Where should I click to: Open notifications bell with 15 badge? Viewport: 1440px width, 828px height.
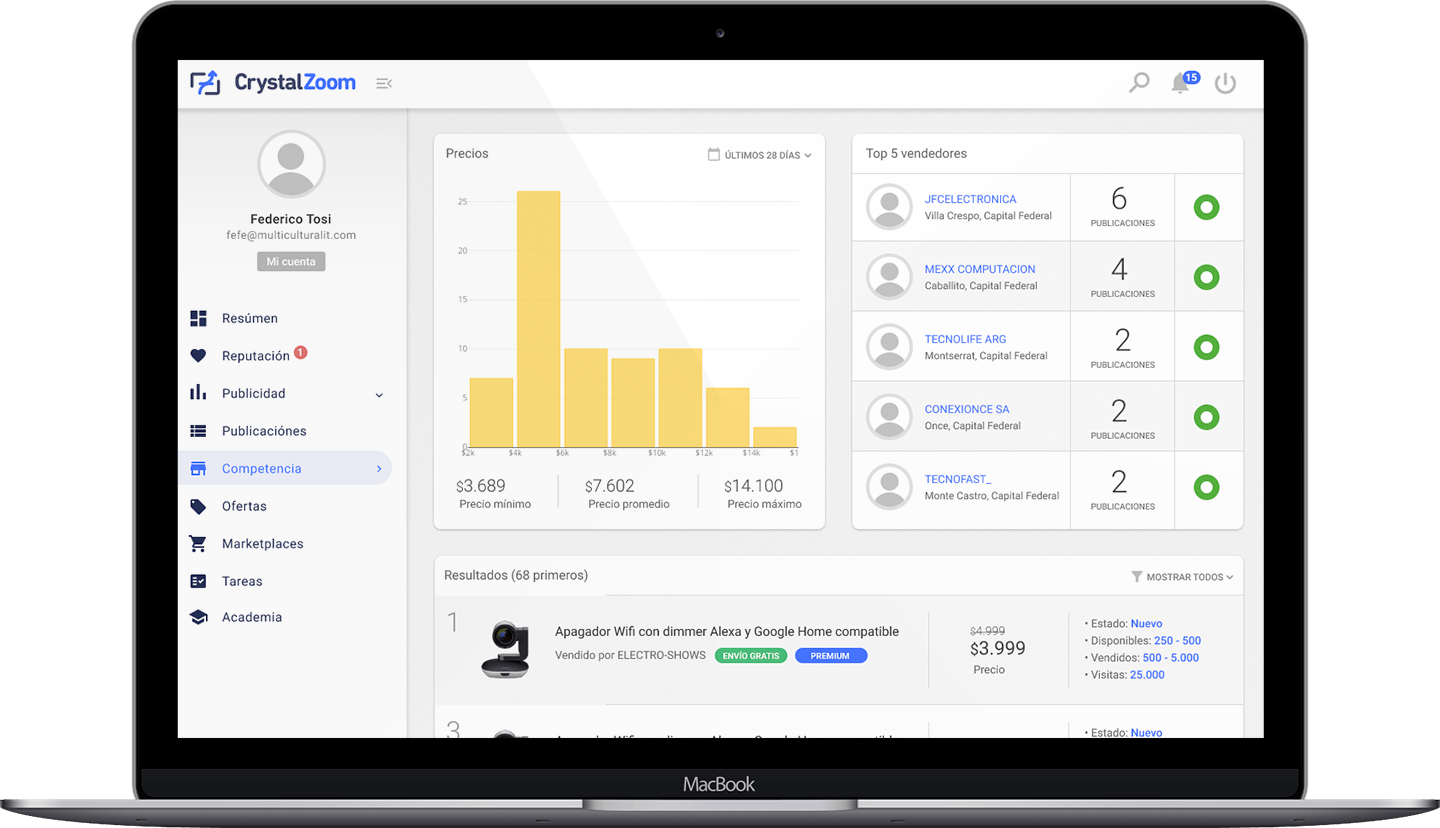(x=1181, y=84)
